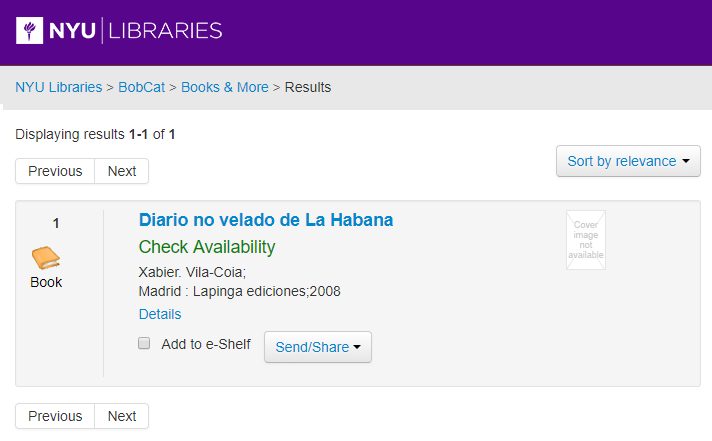712x441 pixels.
Task: Check the Add to e-Shelf checkbox
Action: pyautogui.click(x=144, y=343)
